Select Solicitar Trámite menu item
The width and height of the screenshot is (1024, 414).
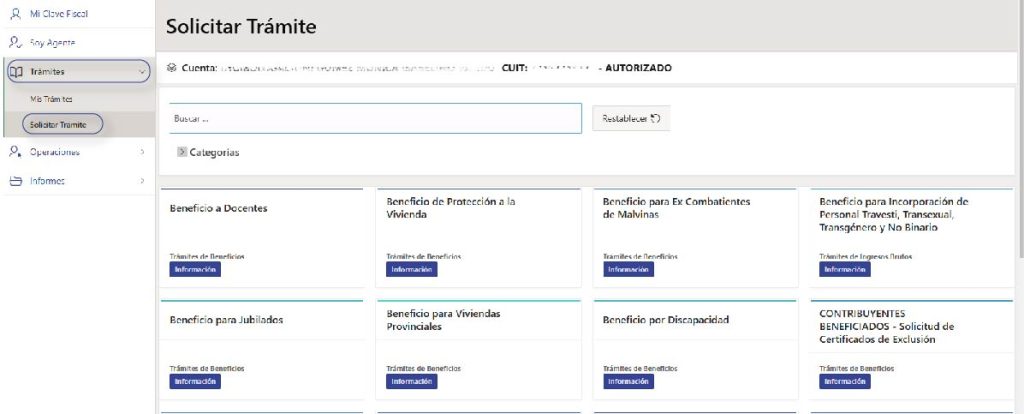point(58,124)
